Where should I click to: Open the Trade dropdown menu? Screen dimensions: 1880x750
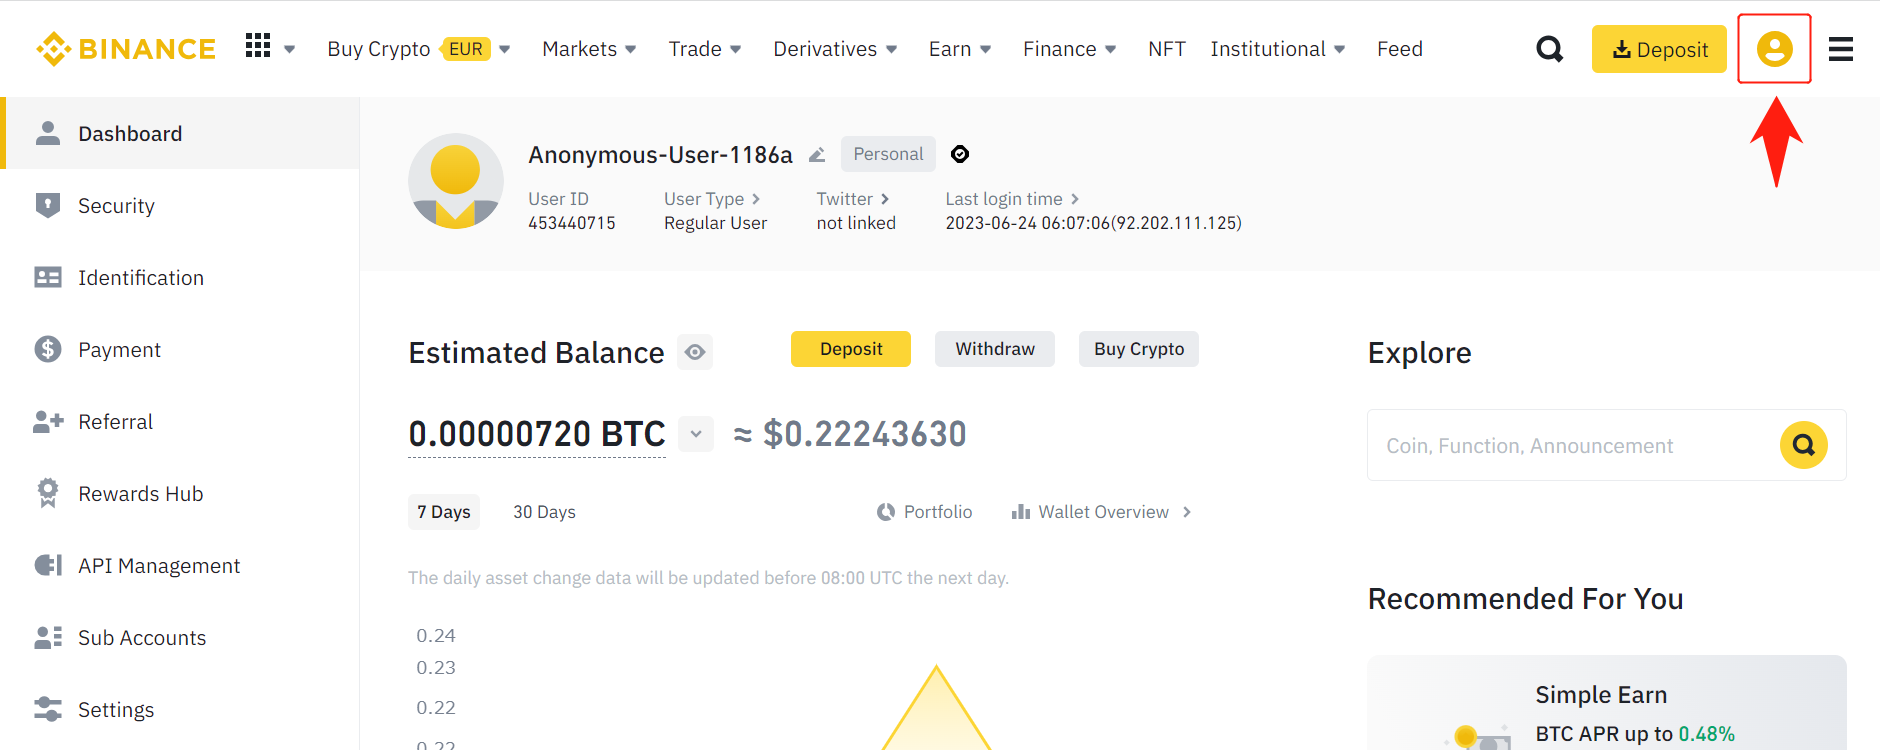[x=704, y=49]
